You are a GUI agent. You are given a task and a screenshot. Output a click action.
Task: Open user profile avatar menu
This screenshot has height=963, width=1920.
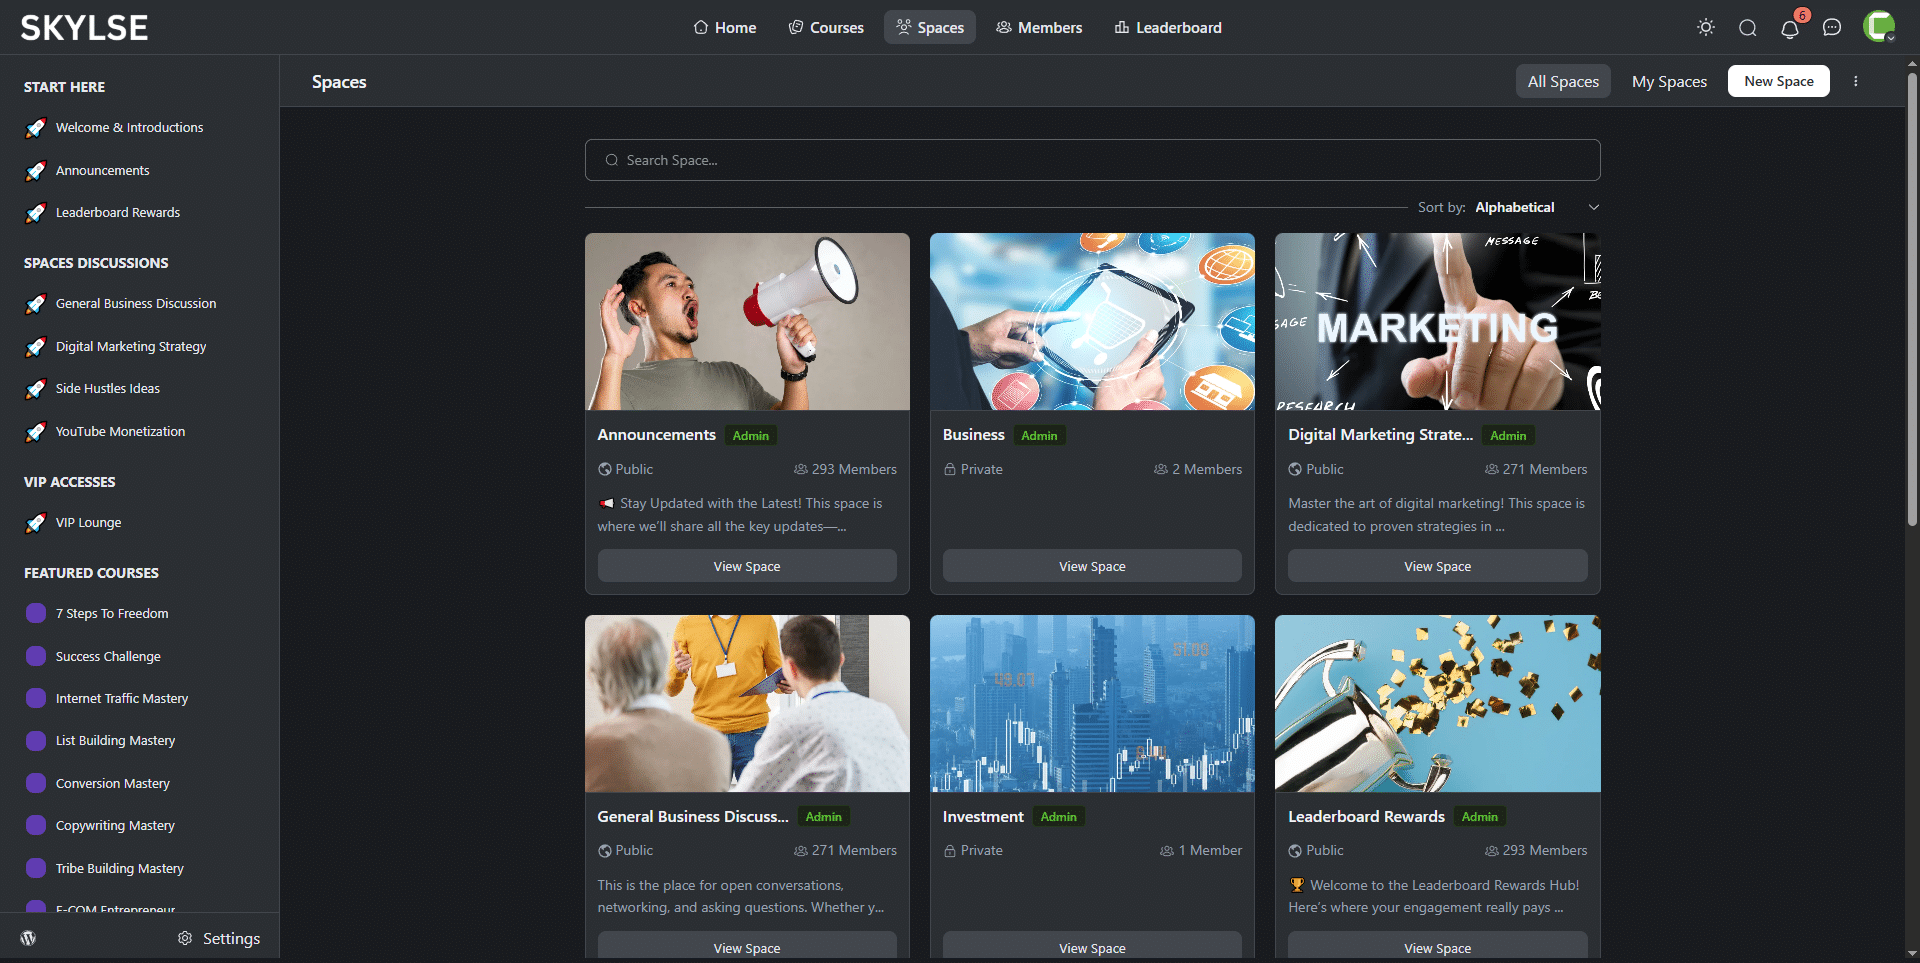tap(1878, 27)
